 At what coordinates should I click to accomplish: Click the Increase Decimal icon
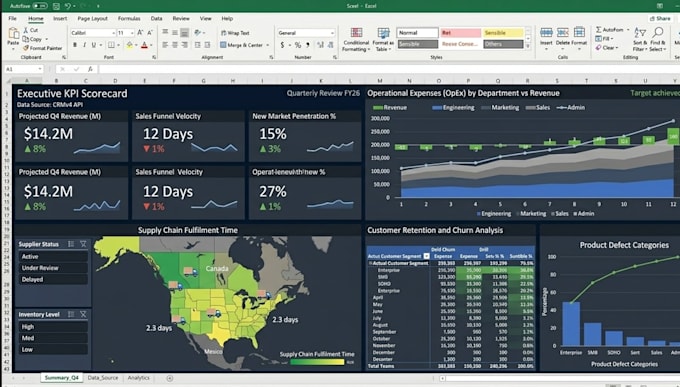point(320,45)
